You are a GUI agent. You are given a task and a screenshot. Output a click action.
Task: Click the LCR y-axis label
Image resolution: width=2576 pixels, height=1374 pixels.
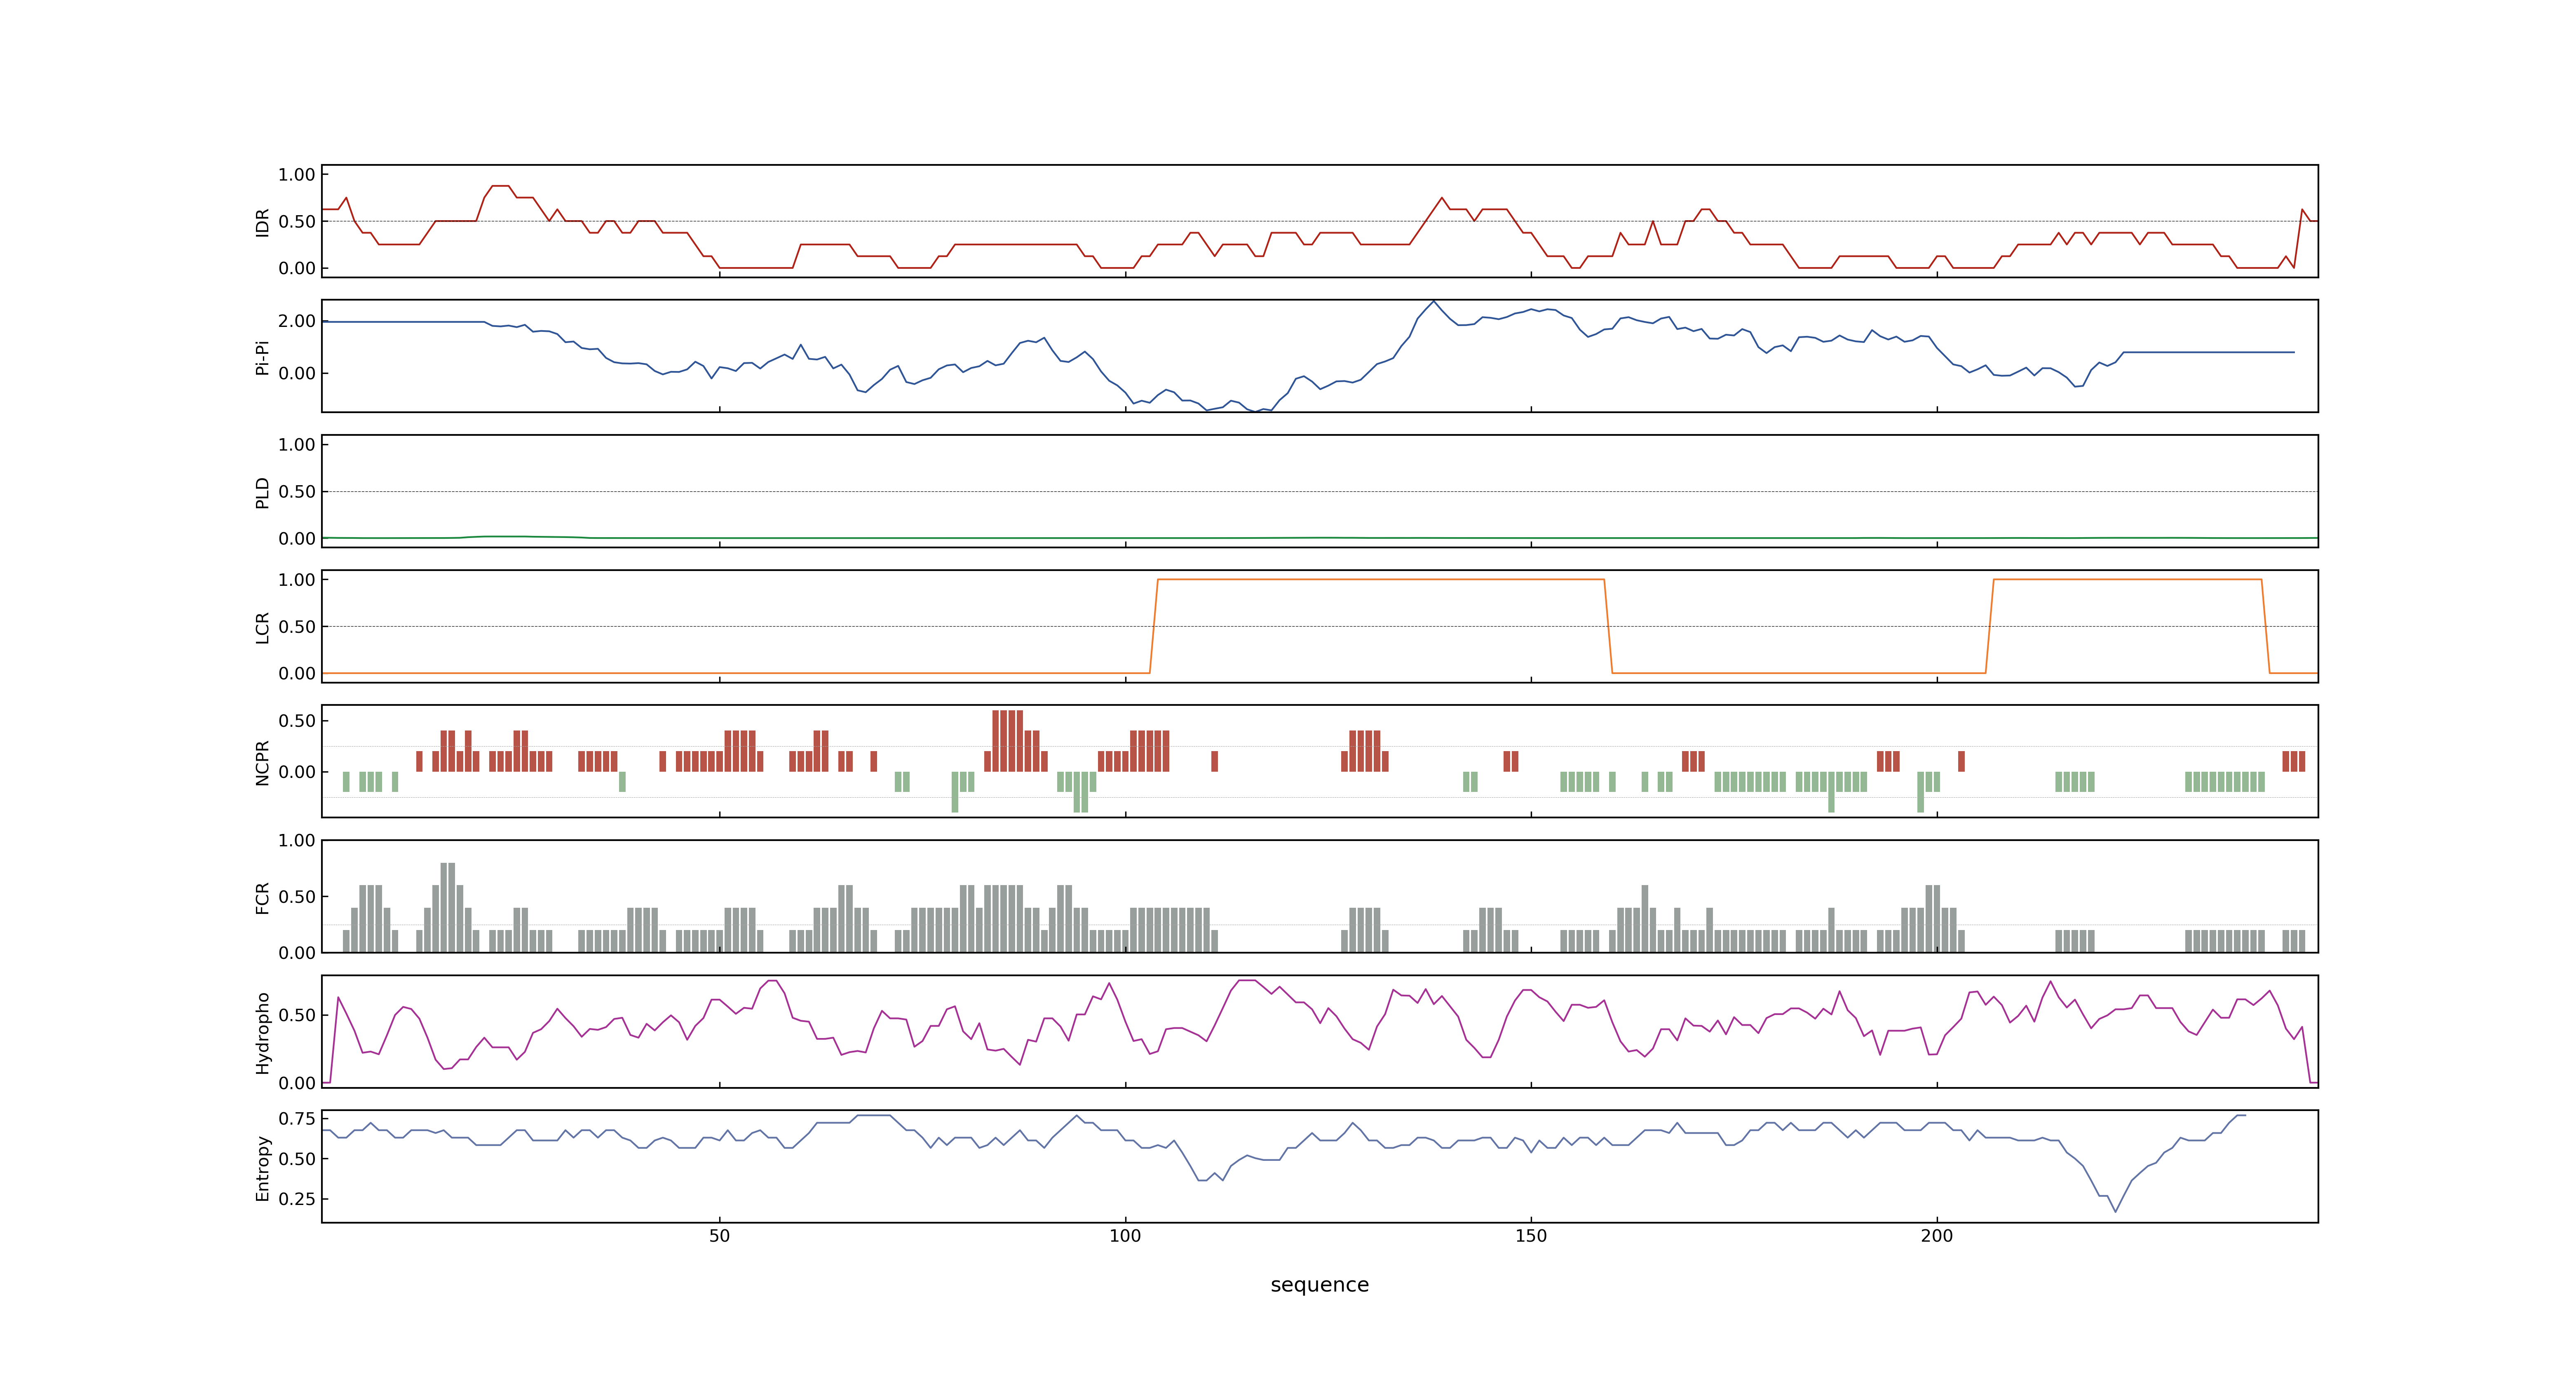point(262,627)
